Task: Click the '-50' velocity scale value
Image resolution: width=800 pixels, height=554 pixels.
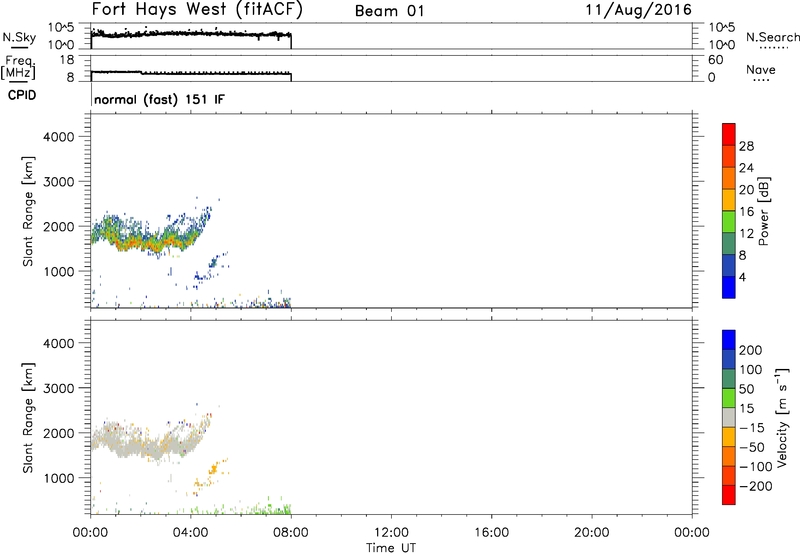Action: (752, 447)
